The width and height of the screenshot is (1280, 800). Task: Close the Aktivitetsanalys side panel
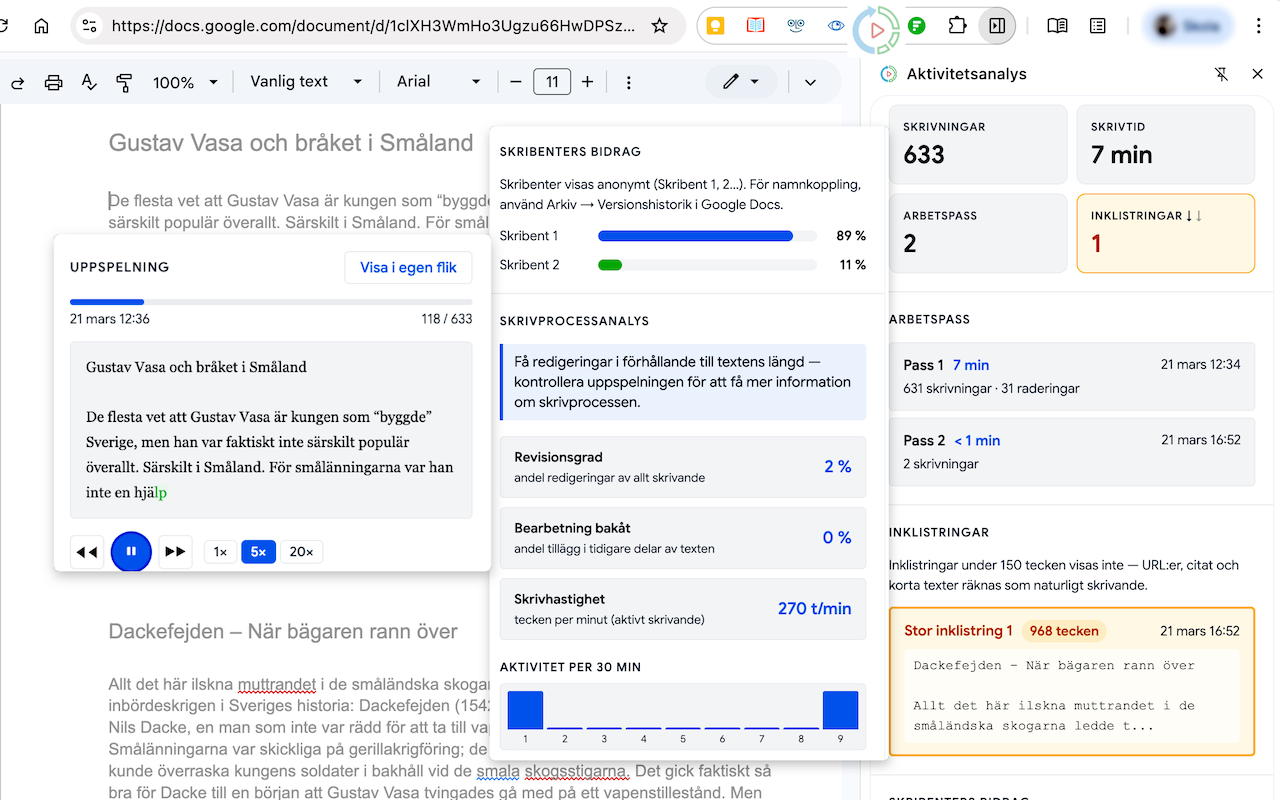(1257, 74)
